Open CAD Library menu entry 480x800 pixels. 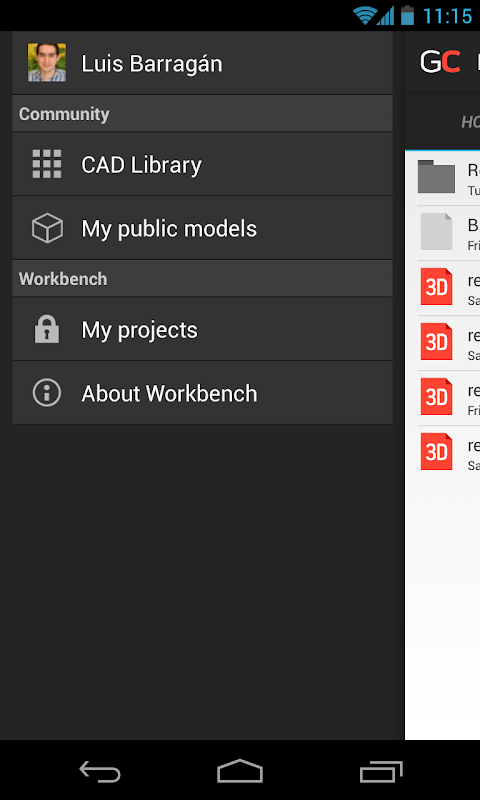tap(203, 164)
